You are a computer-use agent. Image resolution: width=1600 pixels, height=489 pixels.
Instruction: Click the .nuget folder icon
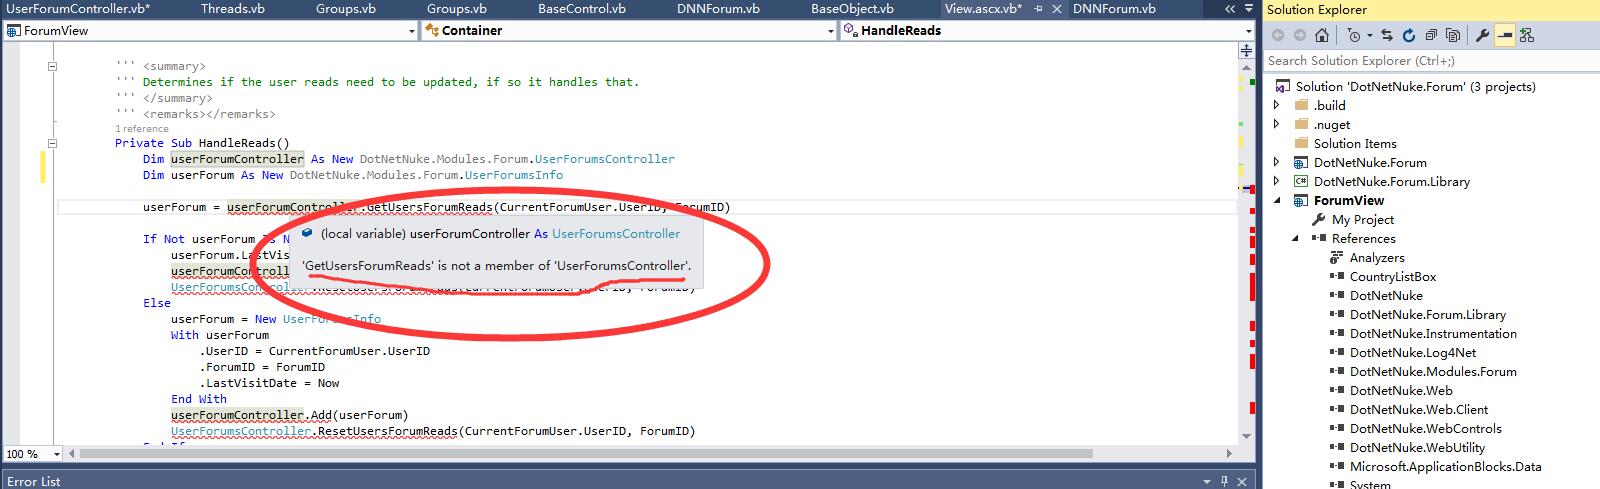coord(1301,124)
